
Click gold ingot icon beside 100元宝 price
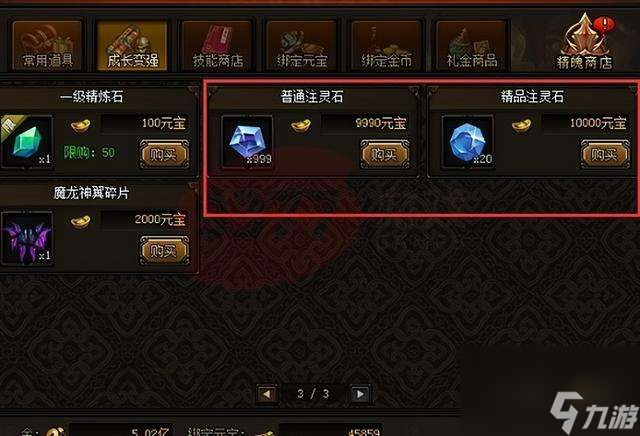coord(80,125)
